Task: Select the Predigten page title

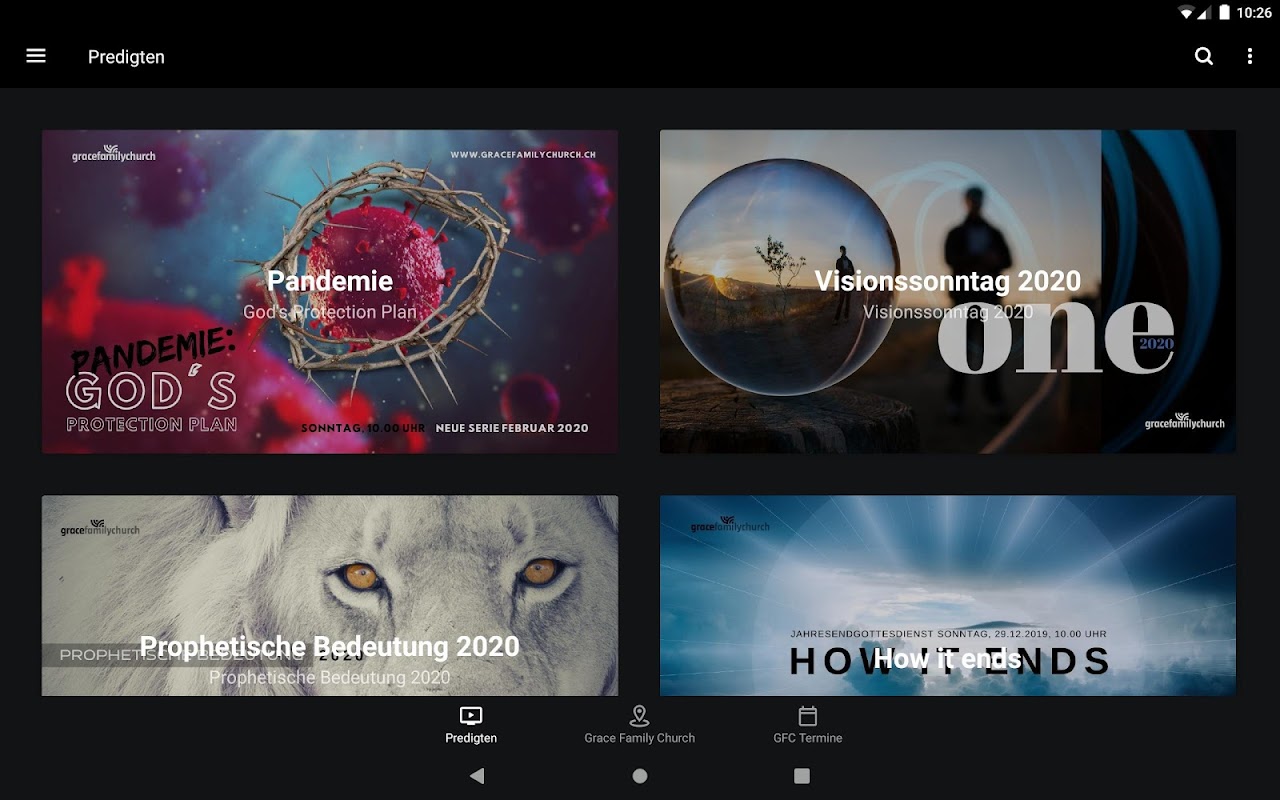Action: (126, 57)
